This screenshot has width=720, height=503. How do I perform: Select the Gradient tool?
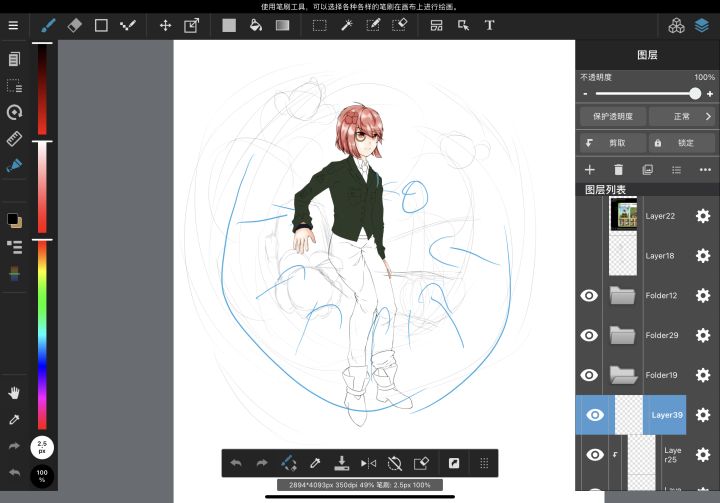[282, 25]
